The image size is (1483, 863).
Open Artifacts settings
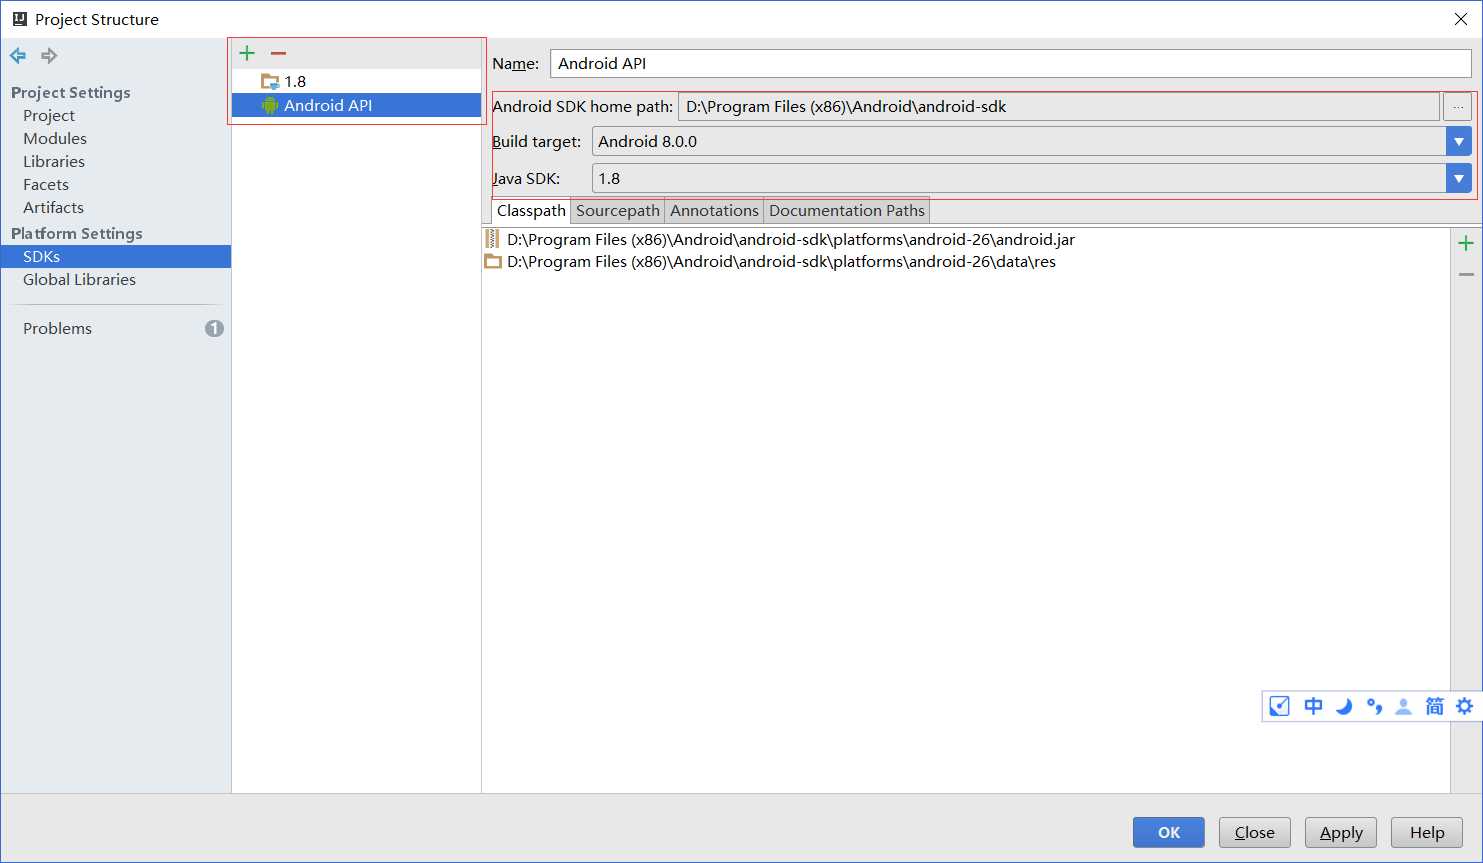(x=53, y=207)
